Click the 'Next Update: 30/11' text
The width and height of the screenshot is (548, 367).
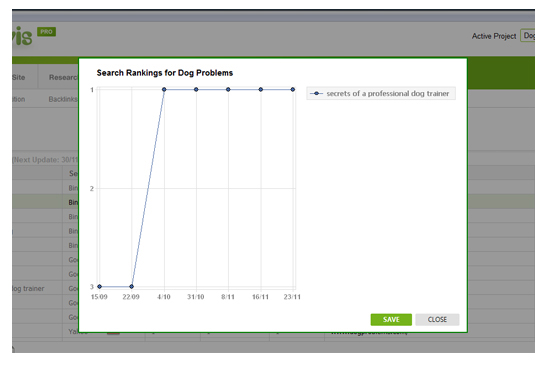45,160
